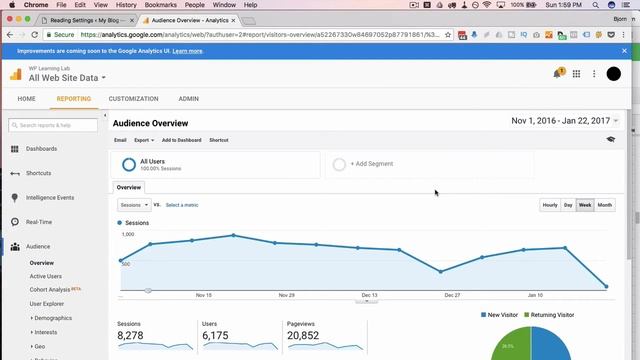Expand the Interests tree item
The image size is (640, 360).
pyautogui.click(x=44, y=332)
